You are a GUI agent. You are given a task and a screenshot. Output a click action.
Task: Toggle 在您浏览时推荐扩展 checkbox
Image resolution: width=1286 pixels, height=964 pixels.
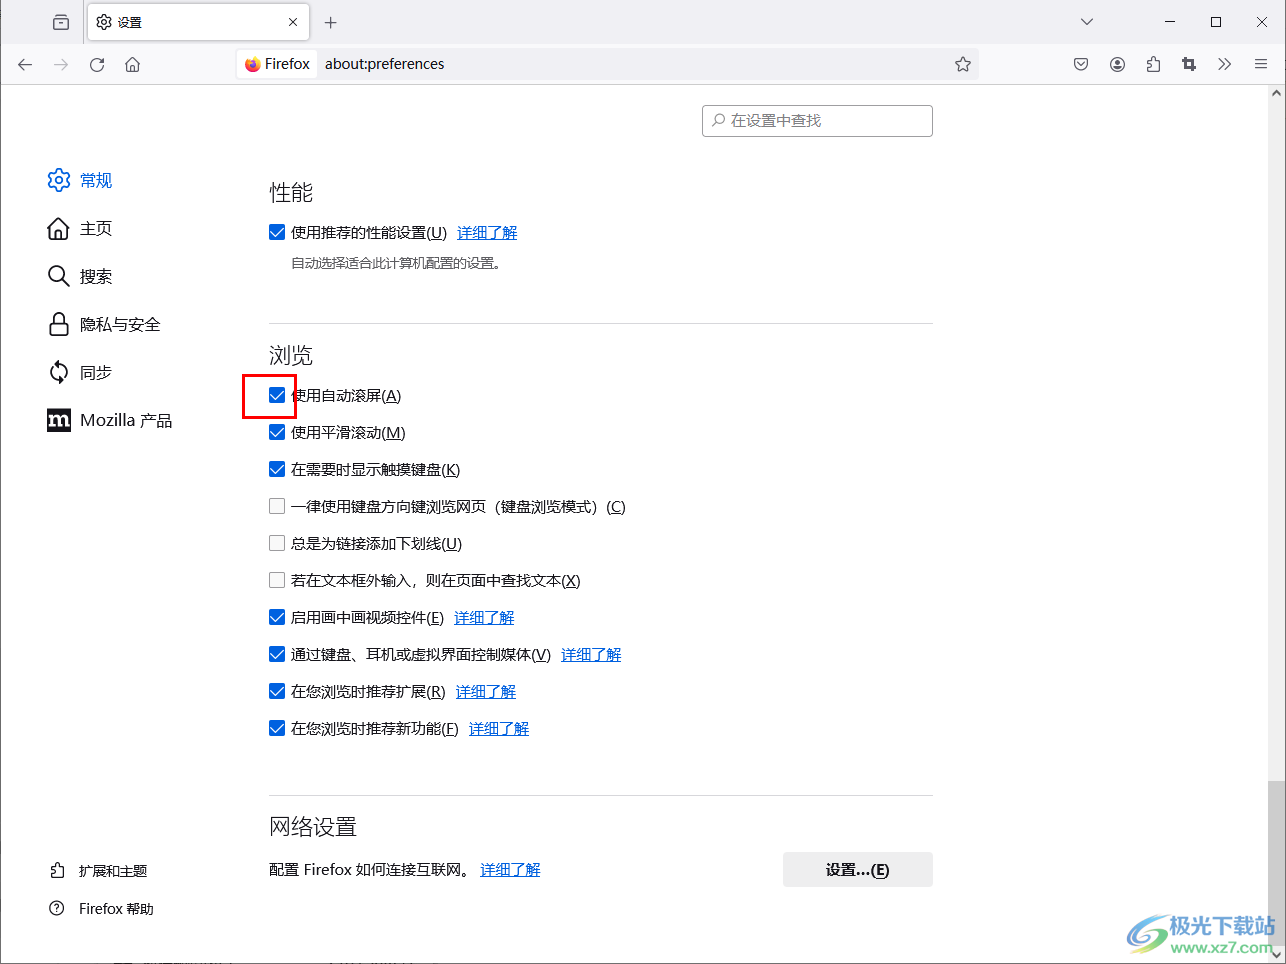[x=277, y=691]
